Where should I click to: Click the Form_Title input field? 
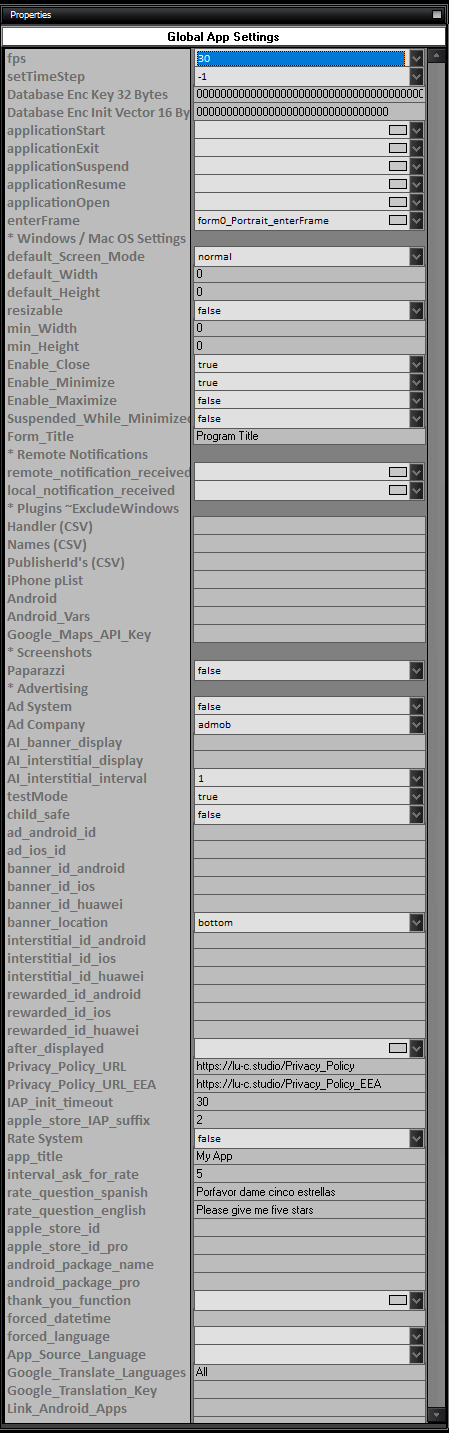309,437
